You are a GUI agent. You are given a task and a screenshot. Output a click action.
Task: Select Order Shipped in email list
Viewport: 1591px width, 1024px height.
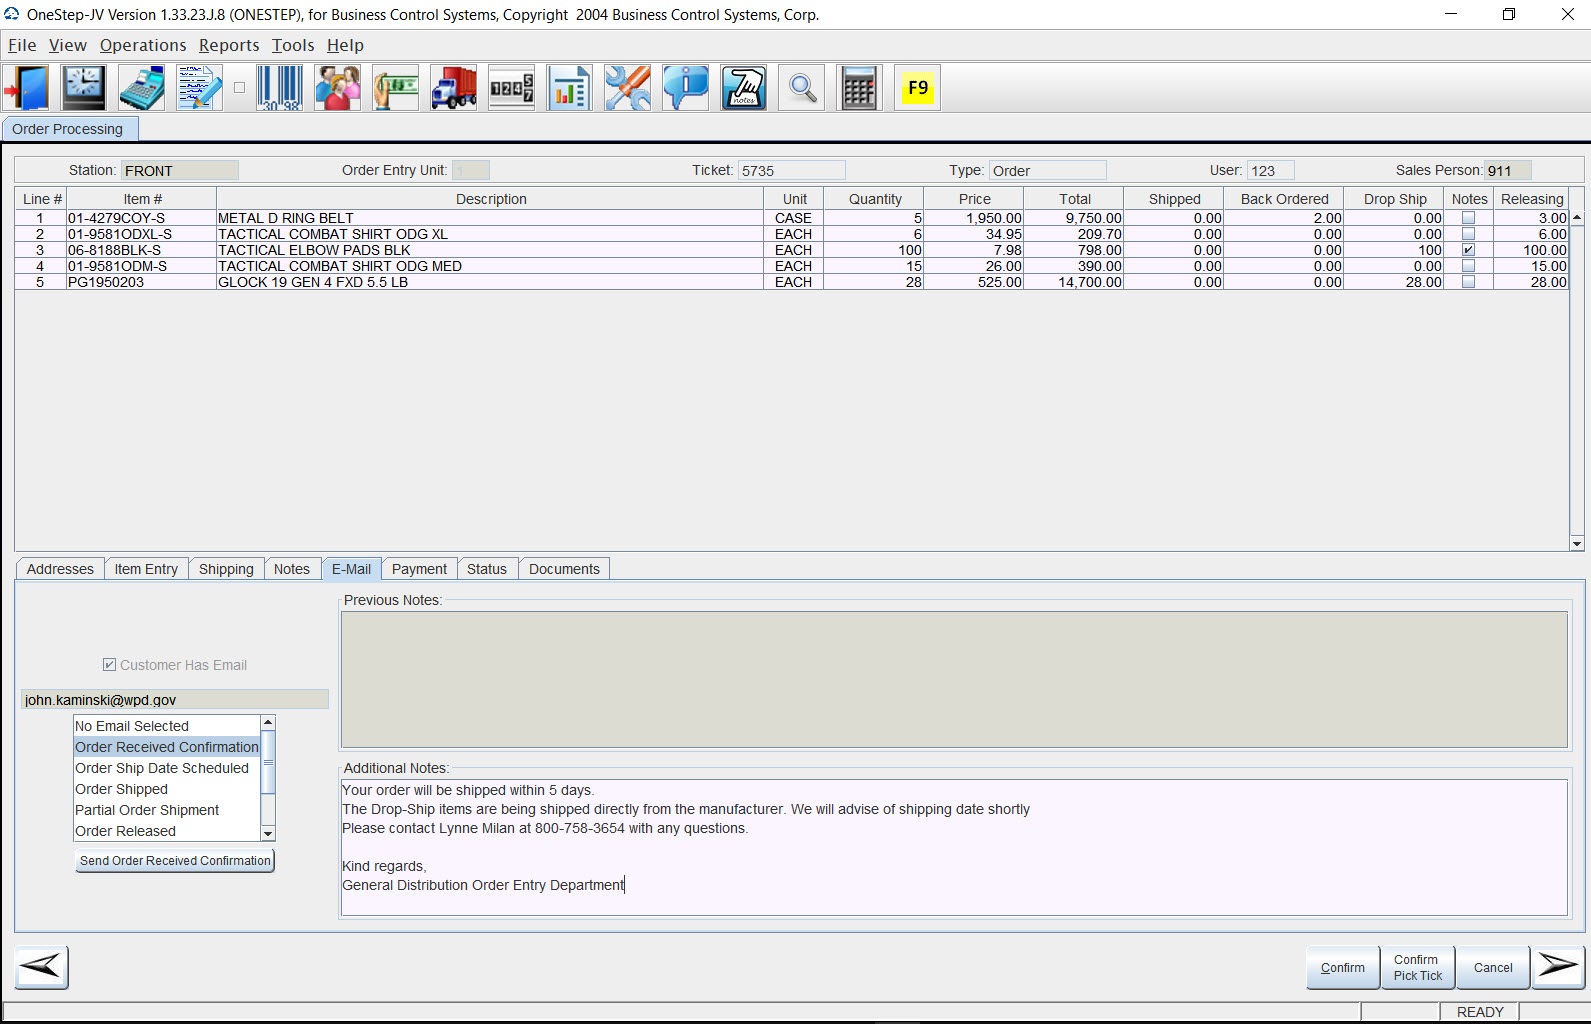(122, 789)
